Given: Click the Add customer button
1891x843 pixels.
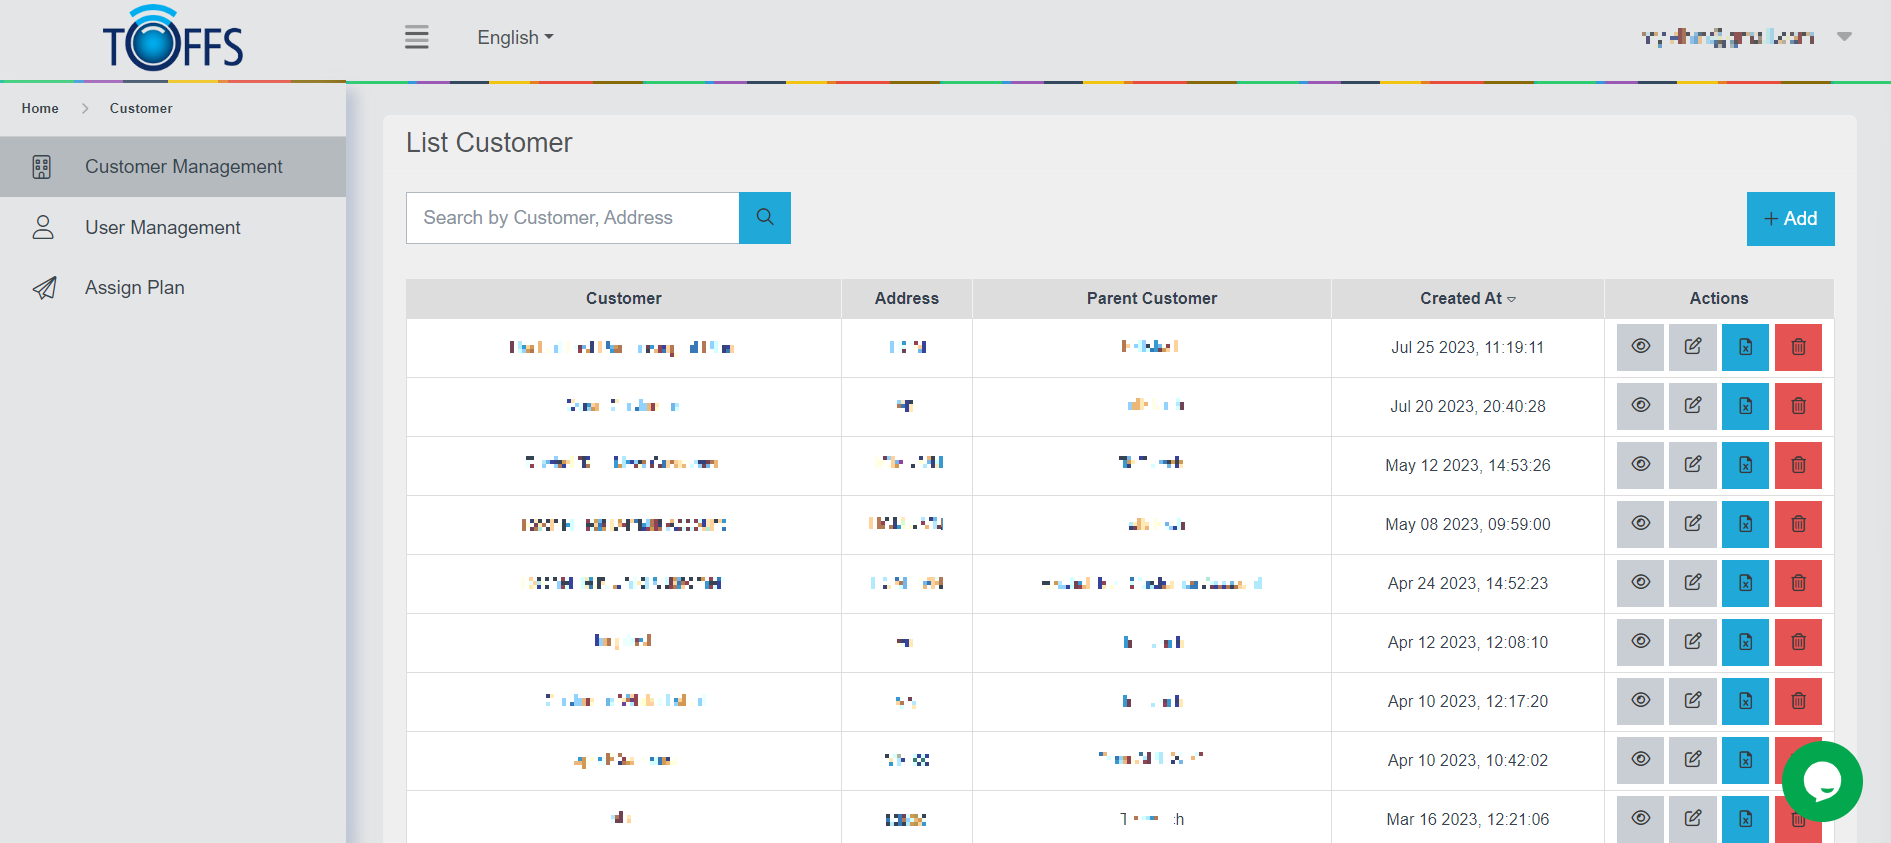Looking at the screenshot, I should point(1789,219).
